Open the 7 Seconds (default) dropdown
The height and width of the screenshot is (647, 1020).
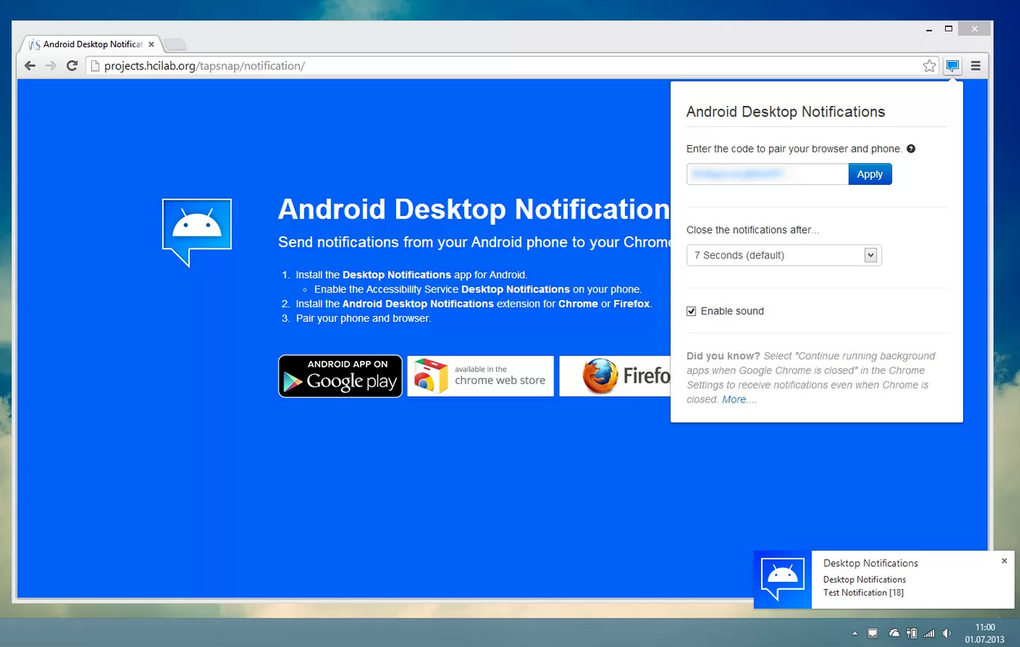coord(783,255)
